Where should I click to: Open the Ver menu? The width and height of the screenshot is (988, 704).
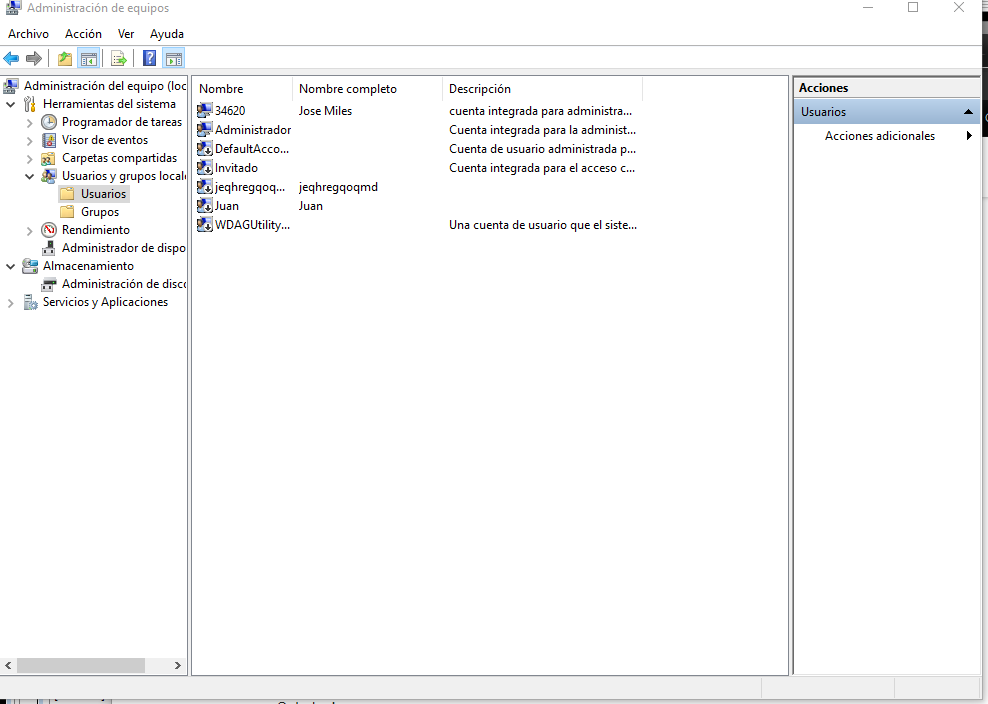point(125,33)
